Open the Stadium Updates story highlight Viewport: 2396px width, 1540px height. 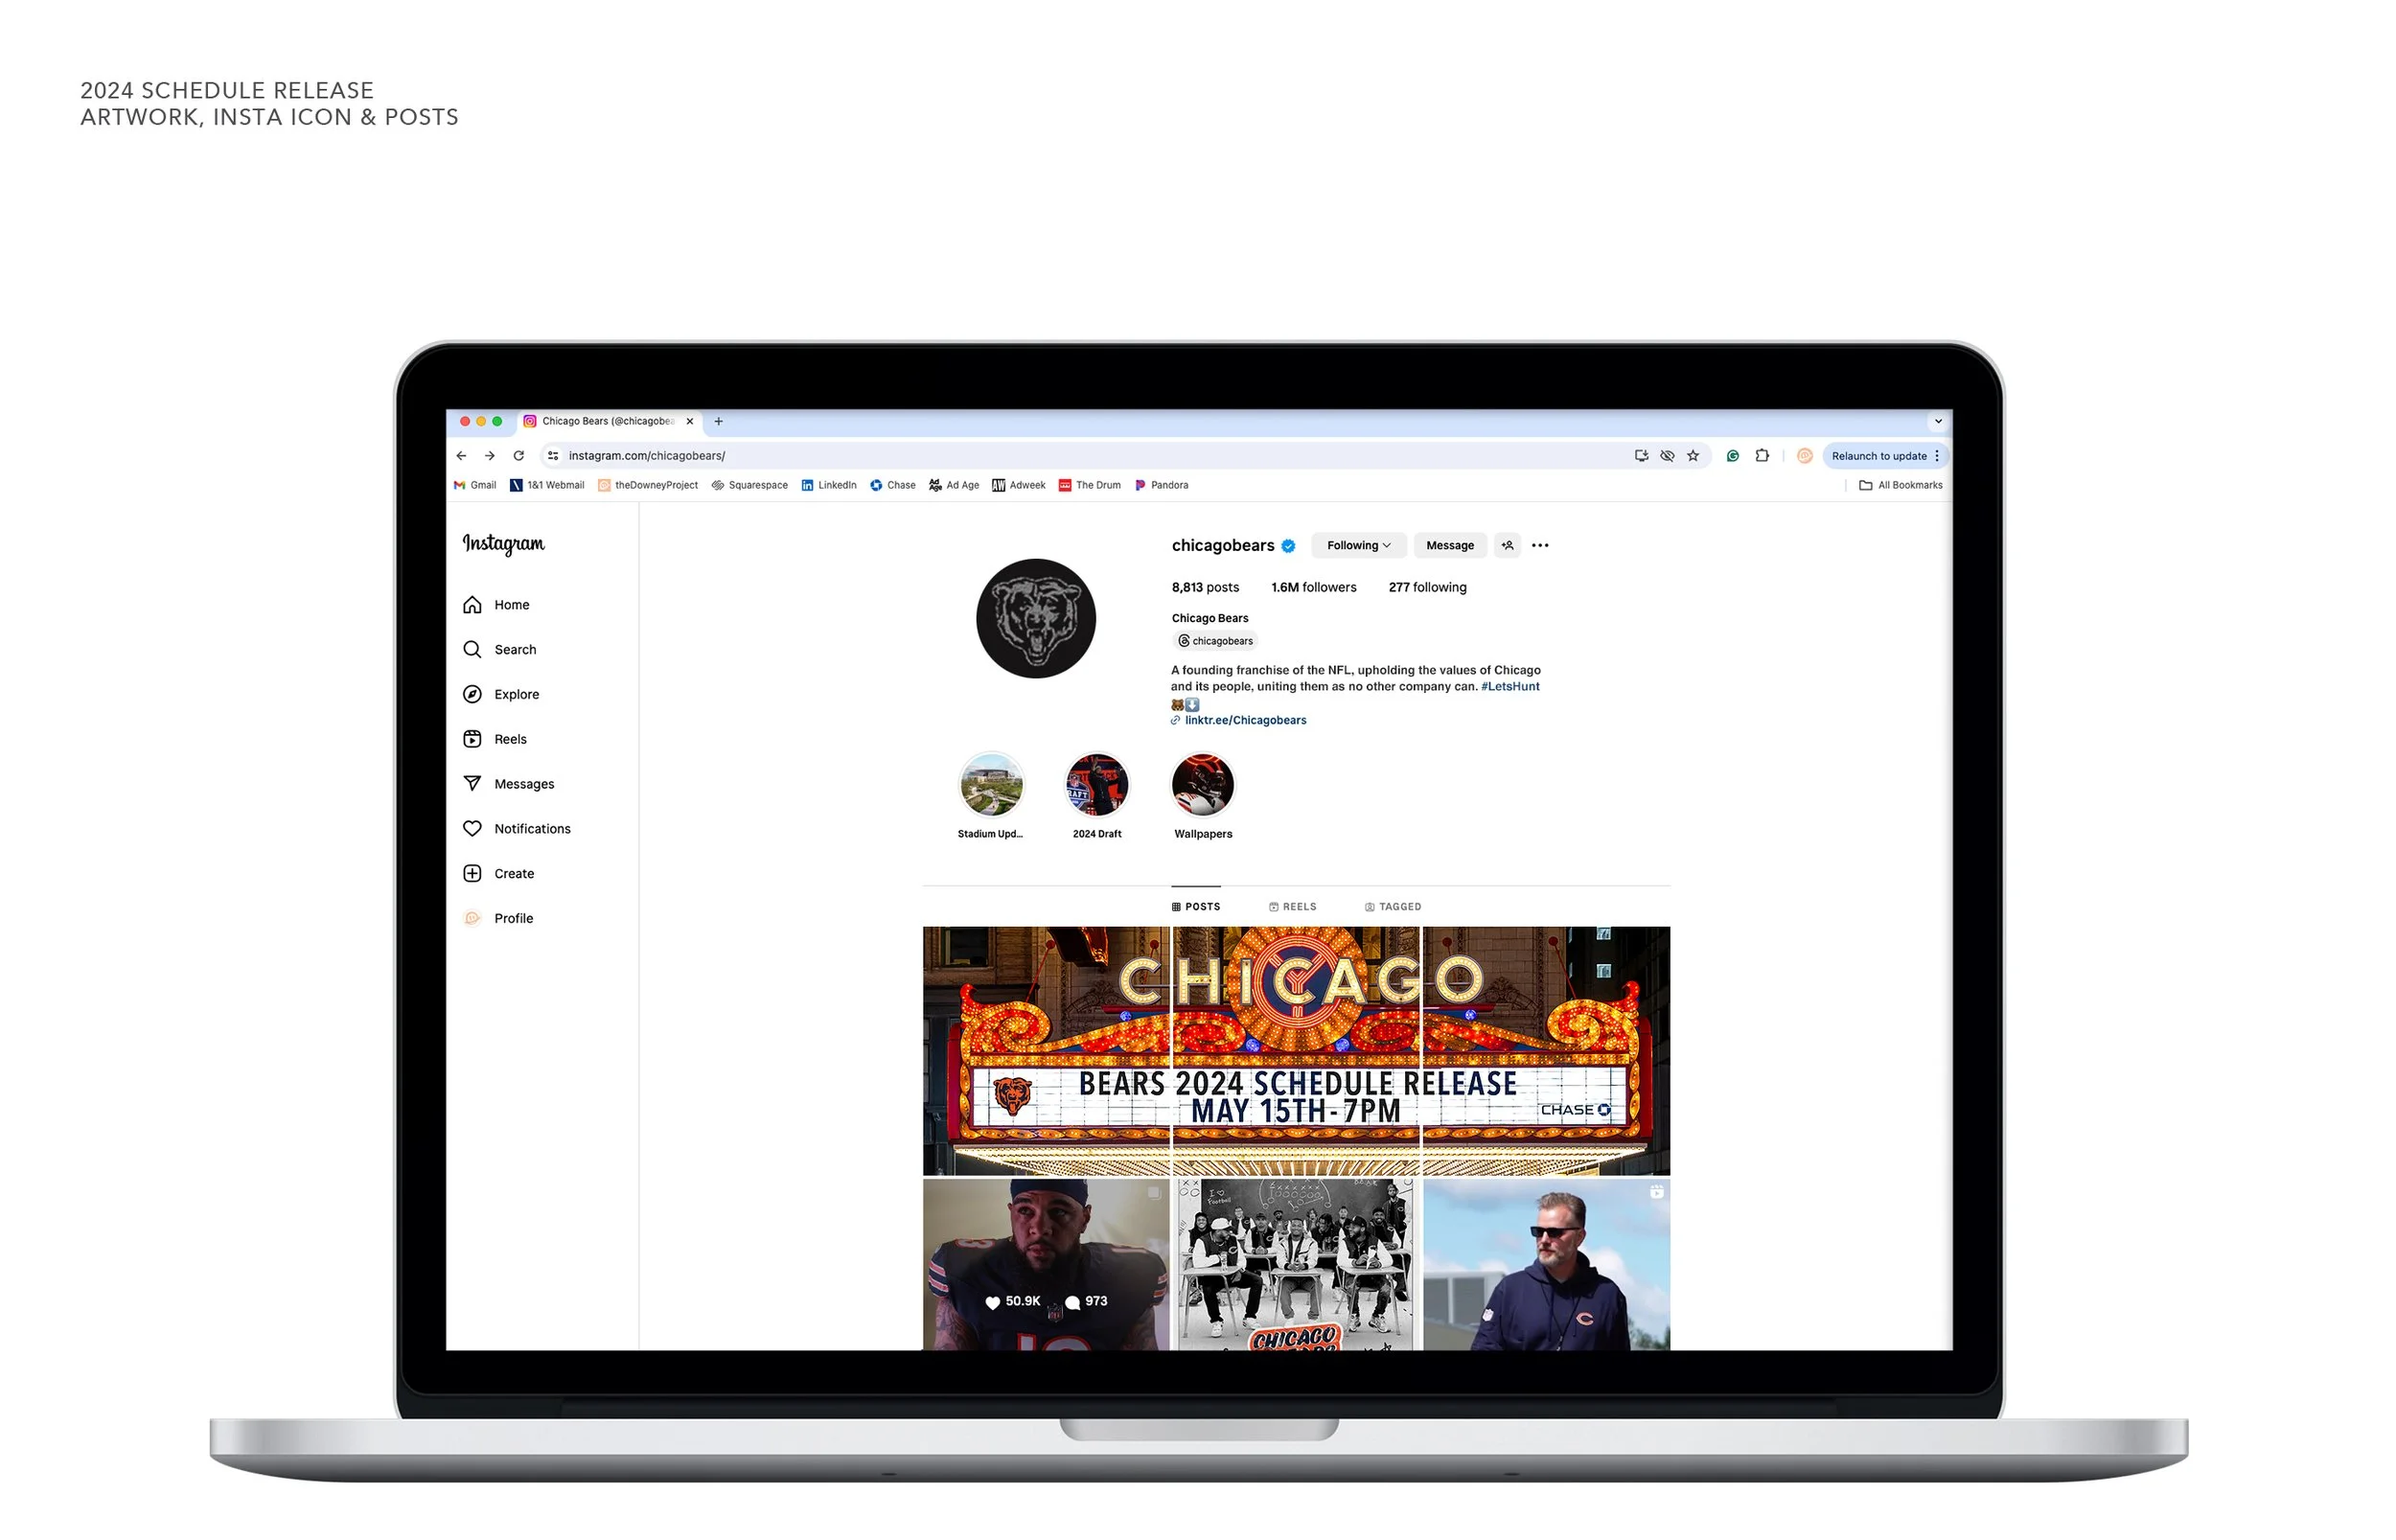[x=991, y=796]
